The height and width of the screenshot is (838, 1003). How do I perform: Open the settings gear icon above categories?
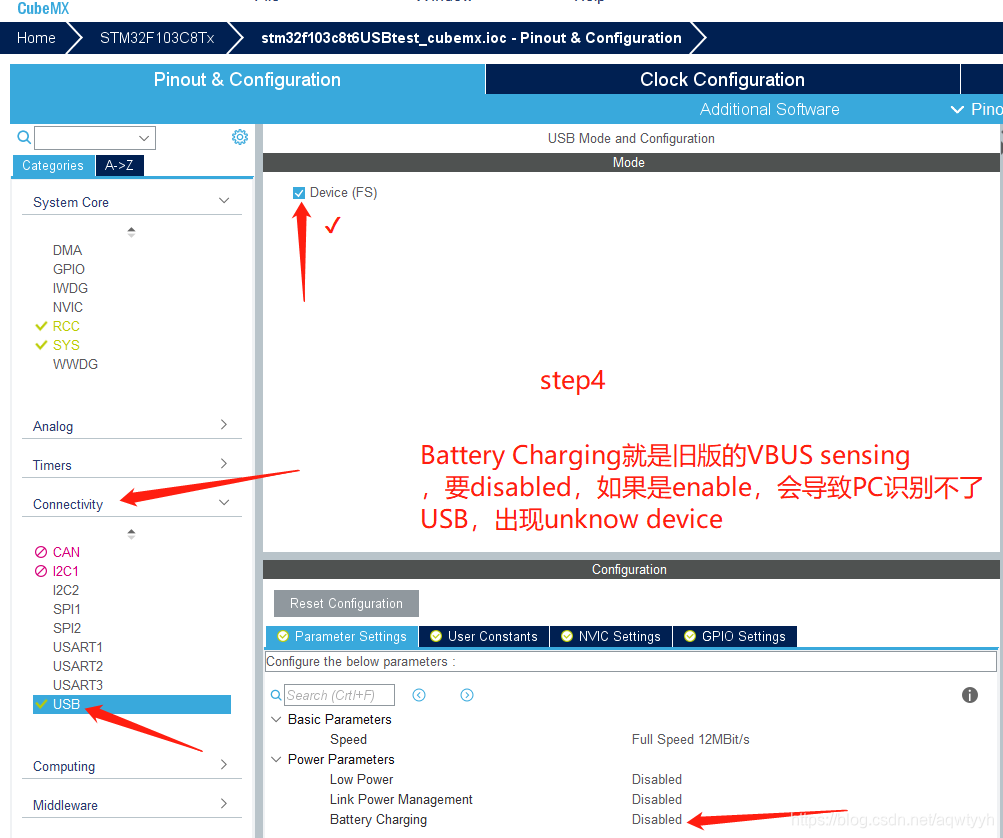240,137
